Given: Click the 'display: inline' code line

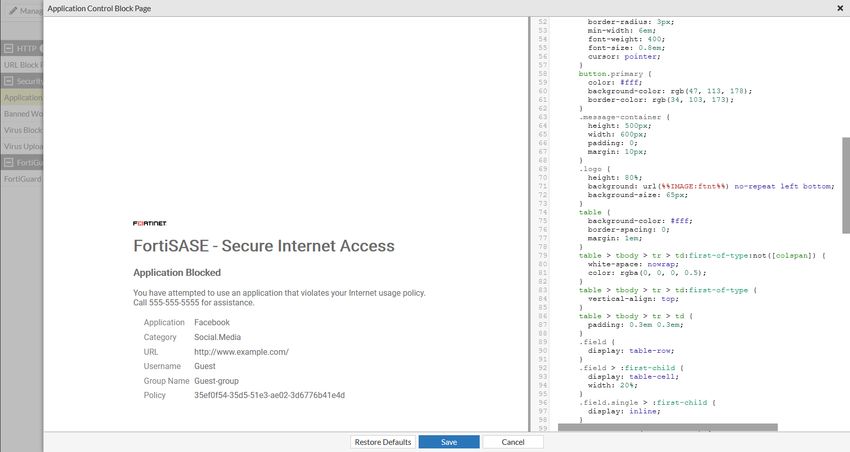Looking at the screenshot, I should 624,411.
